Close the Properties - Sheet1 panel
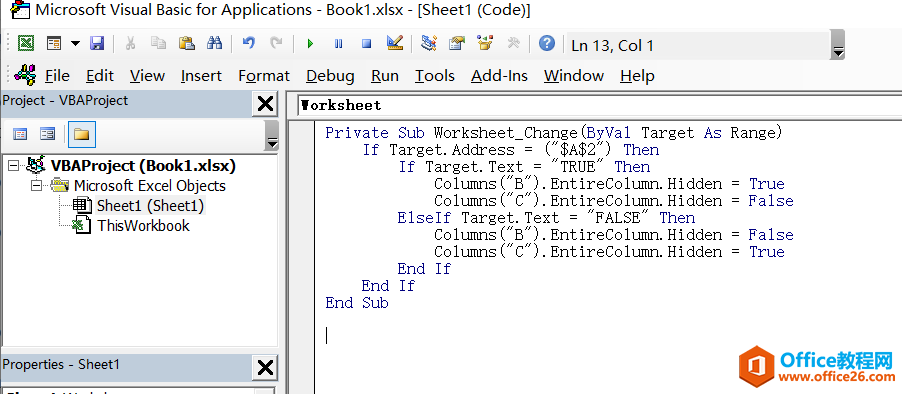902x394 pixels. (265, 368)
